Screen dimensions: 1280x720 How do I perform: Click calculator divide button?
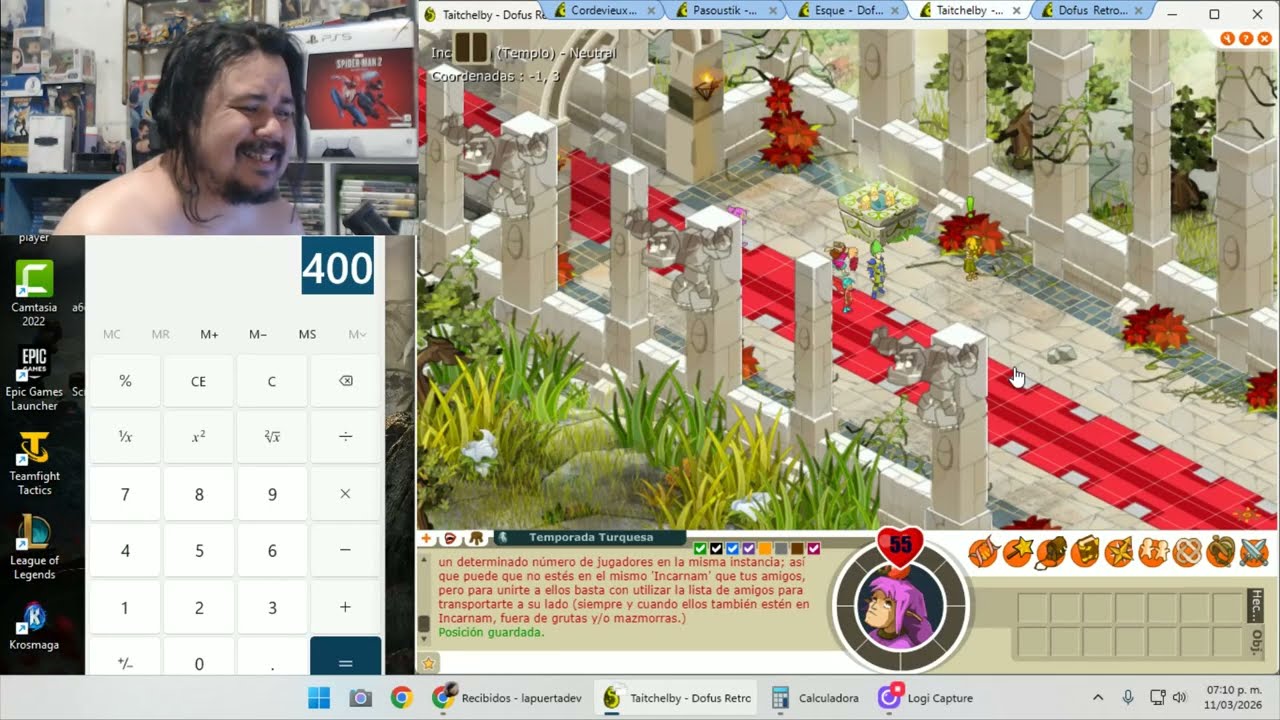coord(345,437)
